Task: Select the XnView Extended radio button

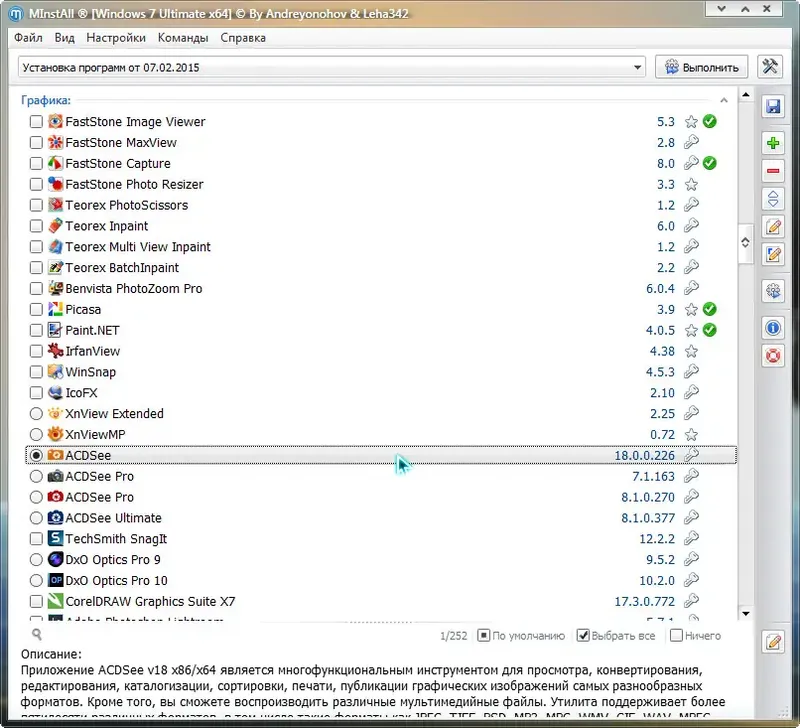Action: coord(36,414)
